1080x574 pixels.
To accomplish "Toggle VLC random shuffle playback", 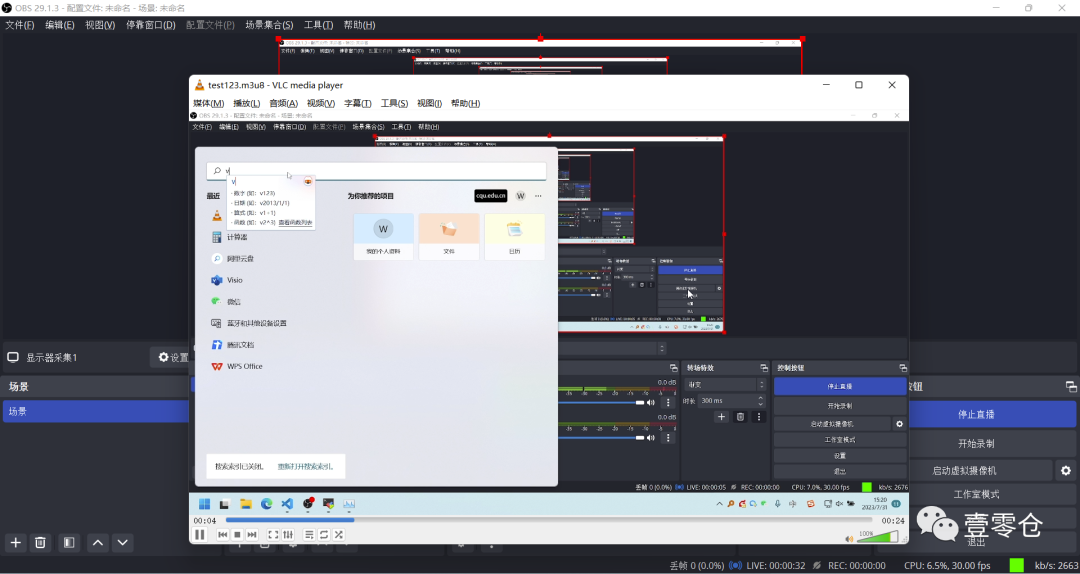I will point(339,535).
